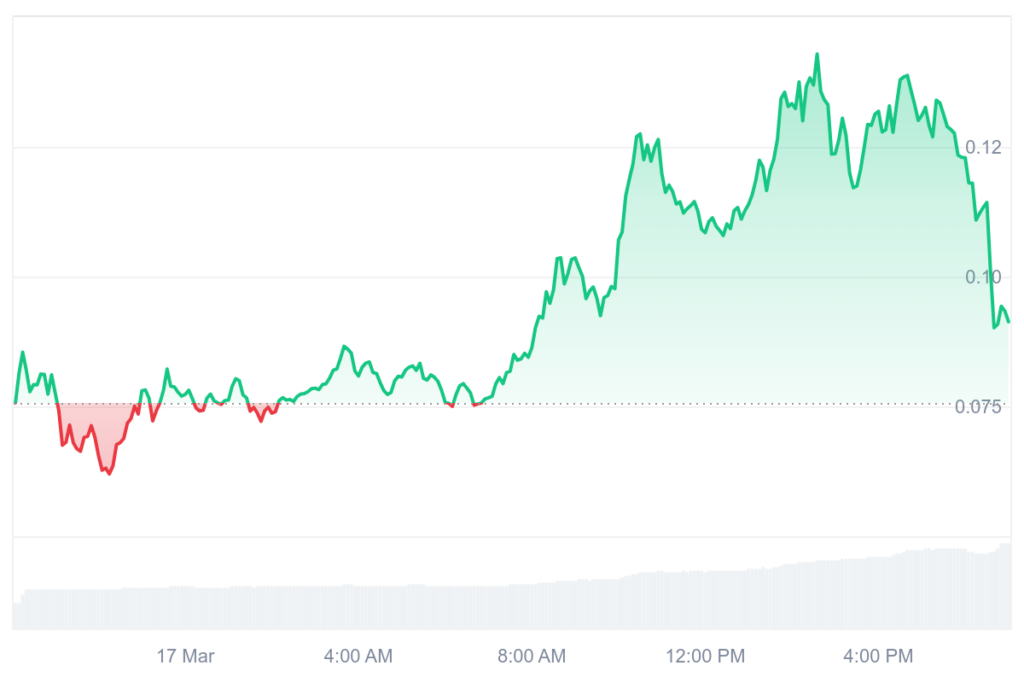Click the lowest point of the red dip
The width and height of the screenshot is (1024, 683).
pyautogui.click(x=109, y=473)
